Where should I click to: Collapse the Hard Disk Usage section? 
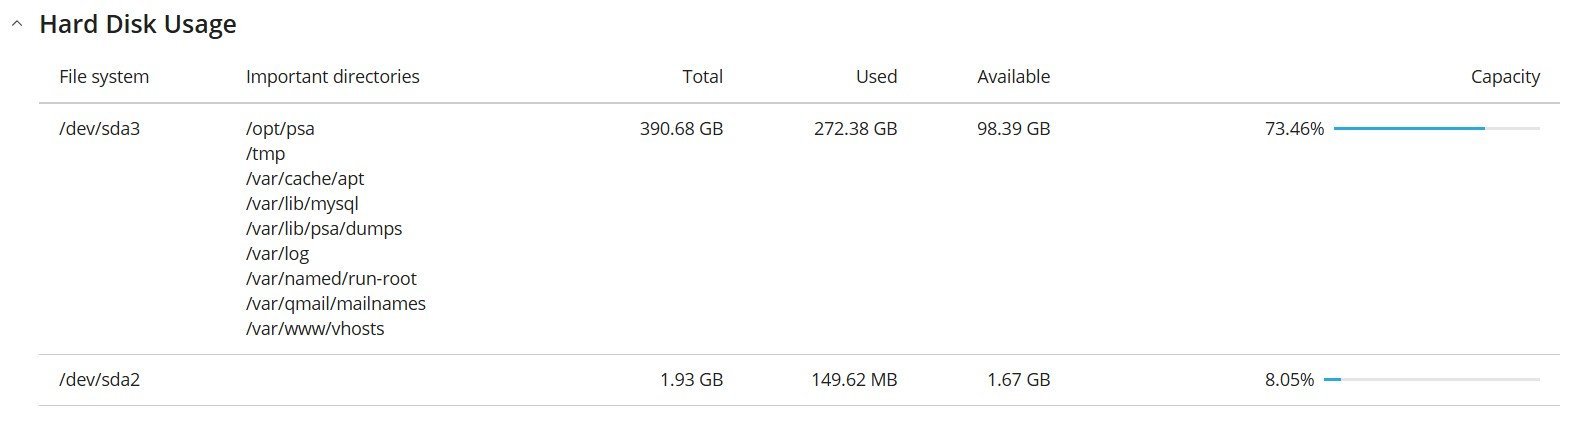(x=17, y=25)
